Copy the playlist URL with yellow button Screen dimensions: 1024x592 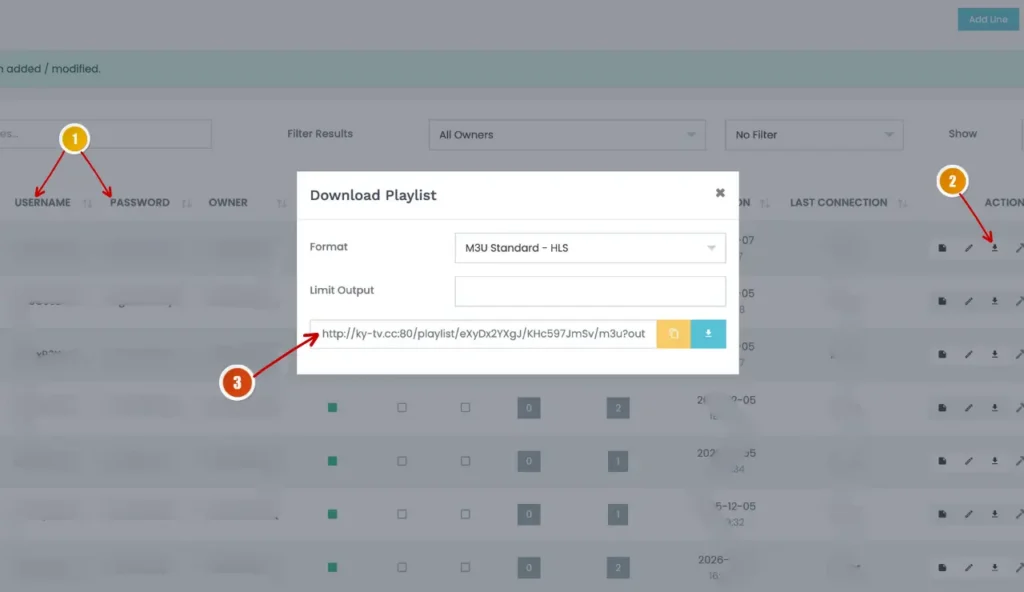(673, 334)
